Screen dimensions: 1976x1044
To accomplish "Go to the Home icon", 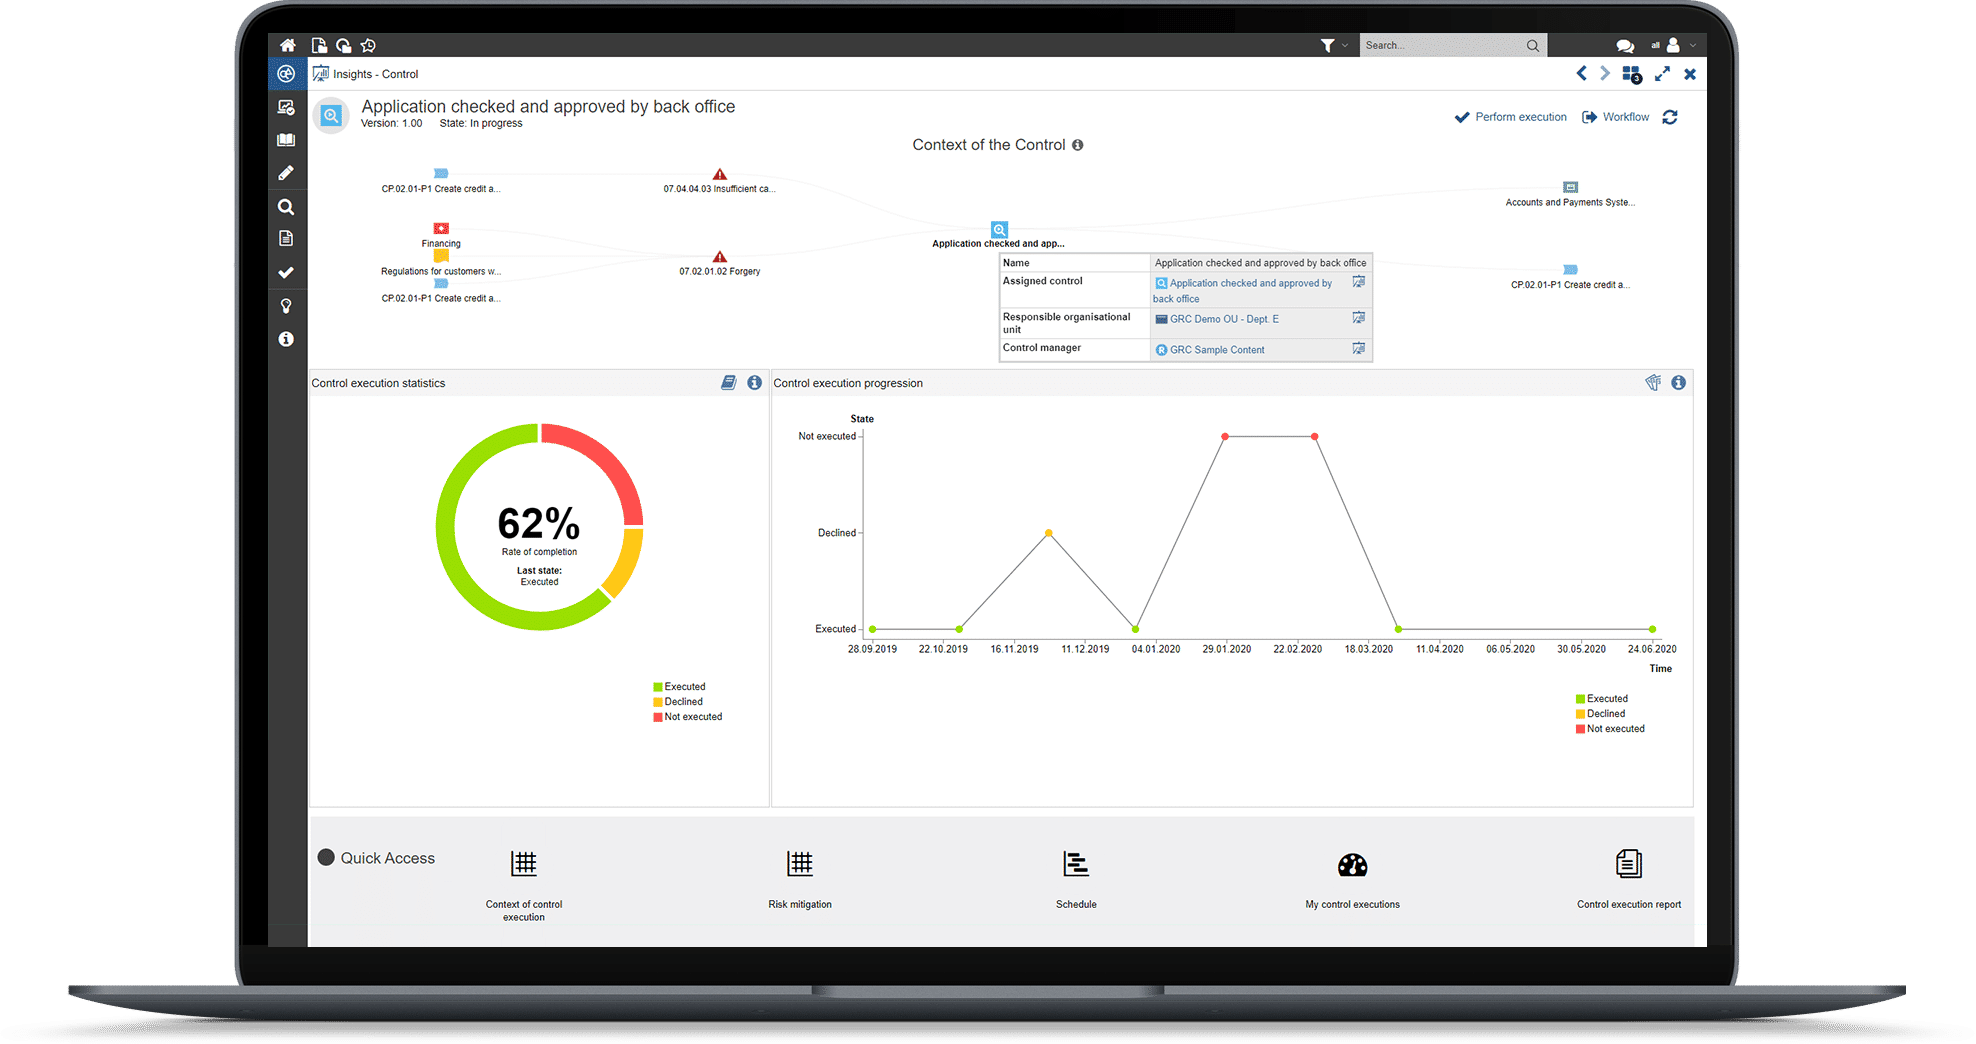I will click(288, 45).
